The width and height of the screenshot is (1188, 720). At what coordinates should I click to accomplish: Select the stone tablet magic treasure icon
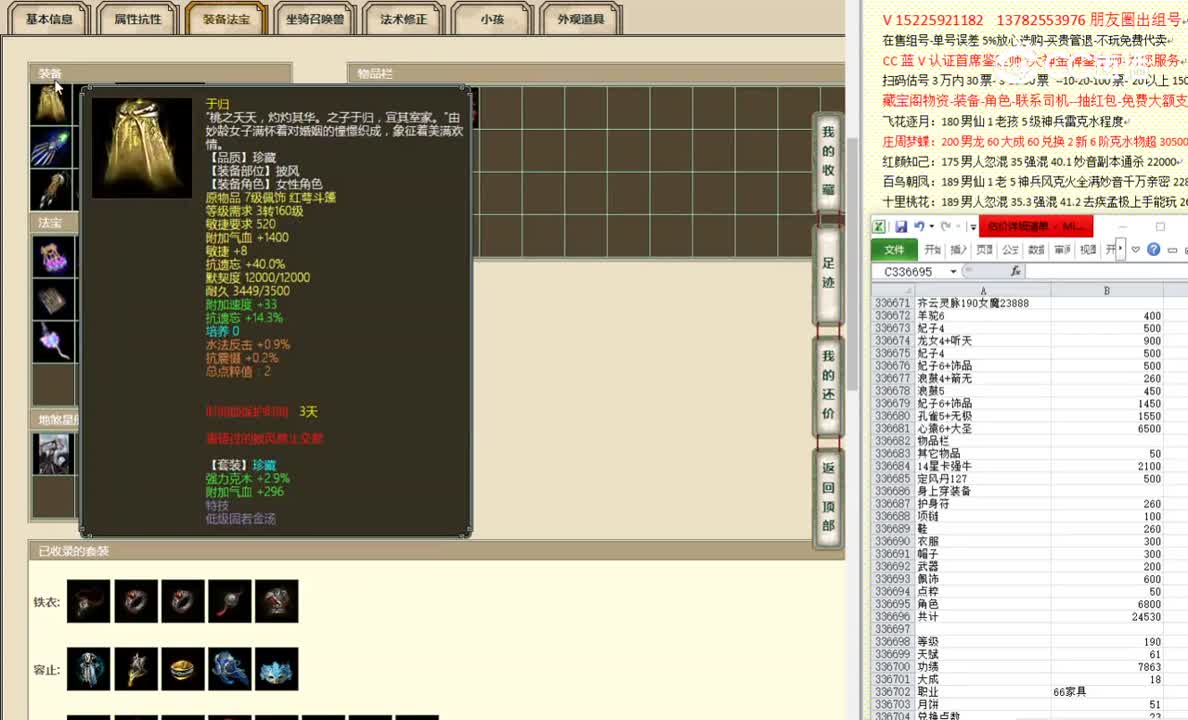(53, 300)
